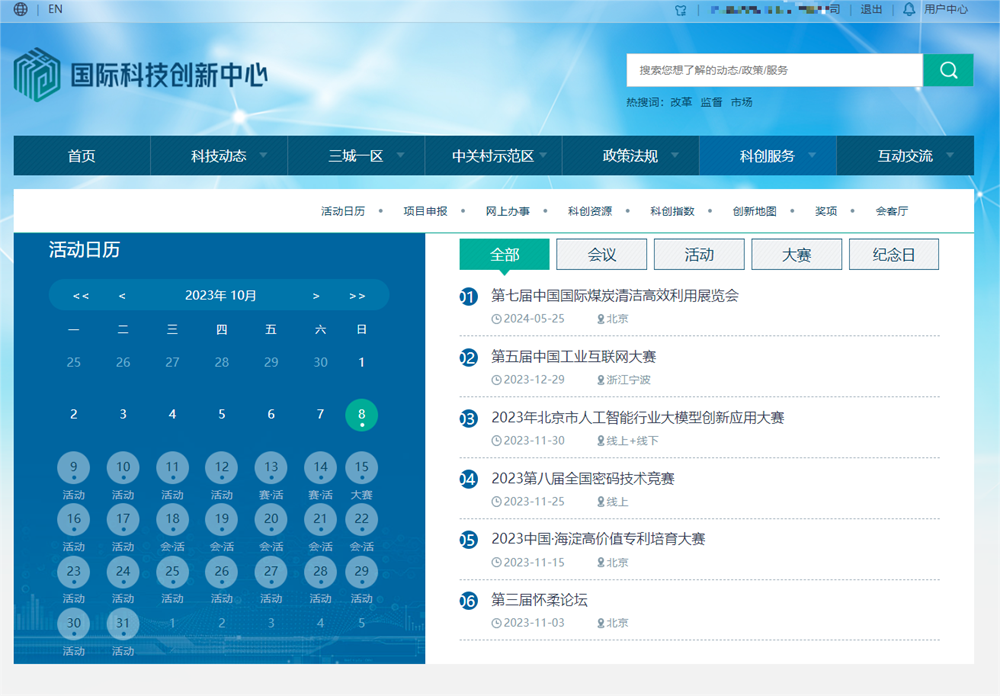Open the 首页 menu item

point(80,156)
